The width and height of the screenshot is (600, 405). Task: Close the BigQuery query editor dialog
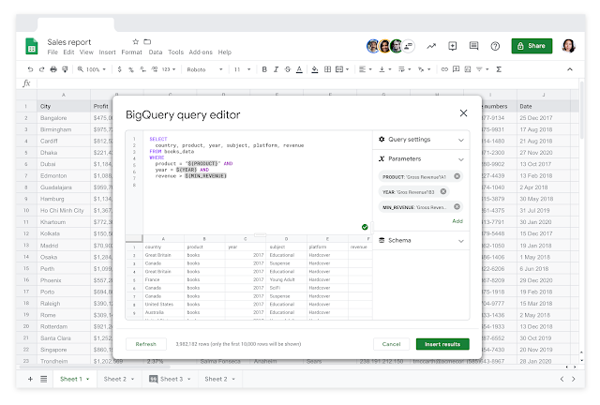tap(463, 113)
